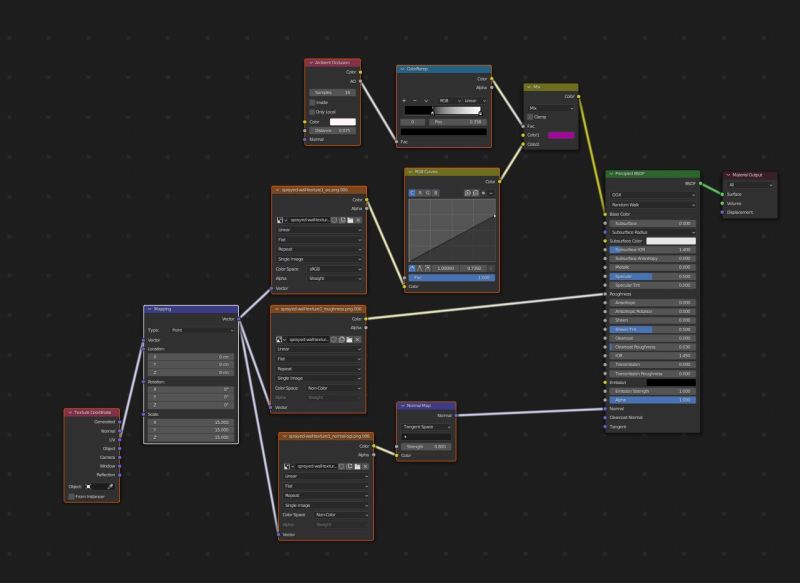This screenshot has height=583, width=800.
Task: Click the Fac slider in RGB Curves
Action: (452, 278)
